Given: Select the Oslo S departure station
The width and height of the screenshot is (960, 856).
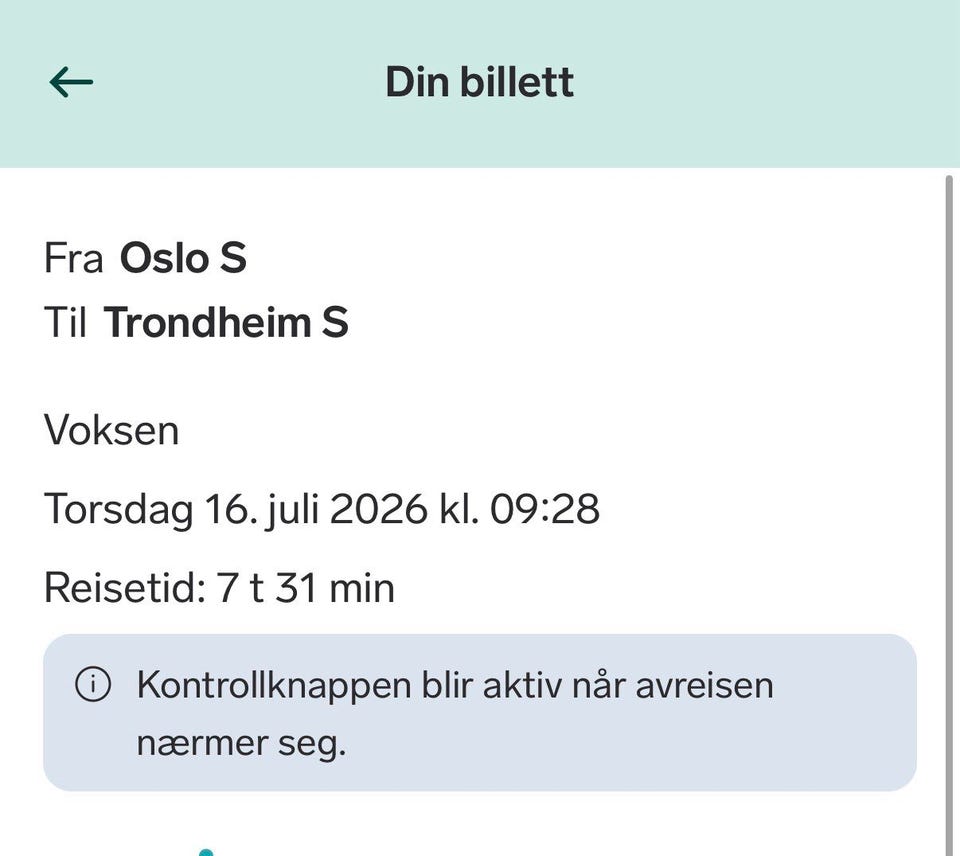Looking at the screenshot, I should [183, 258].
